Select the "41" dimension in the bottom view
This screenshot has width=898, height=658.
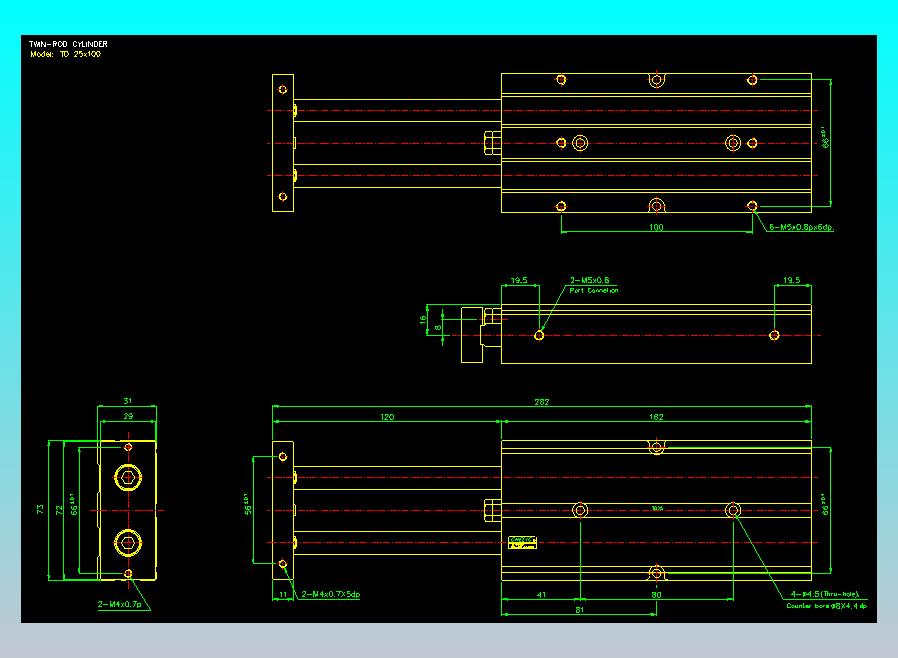click(542, 595)
